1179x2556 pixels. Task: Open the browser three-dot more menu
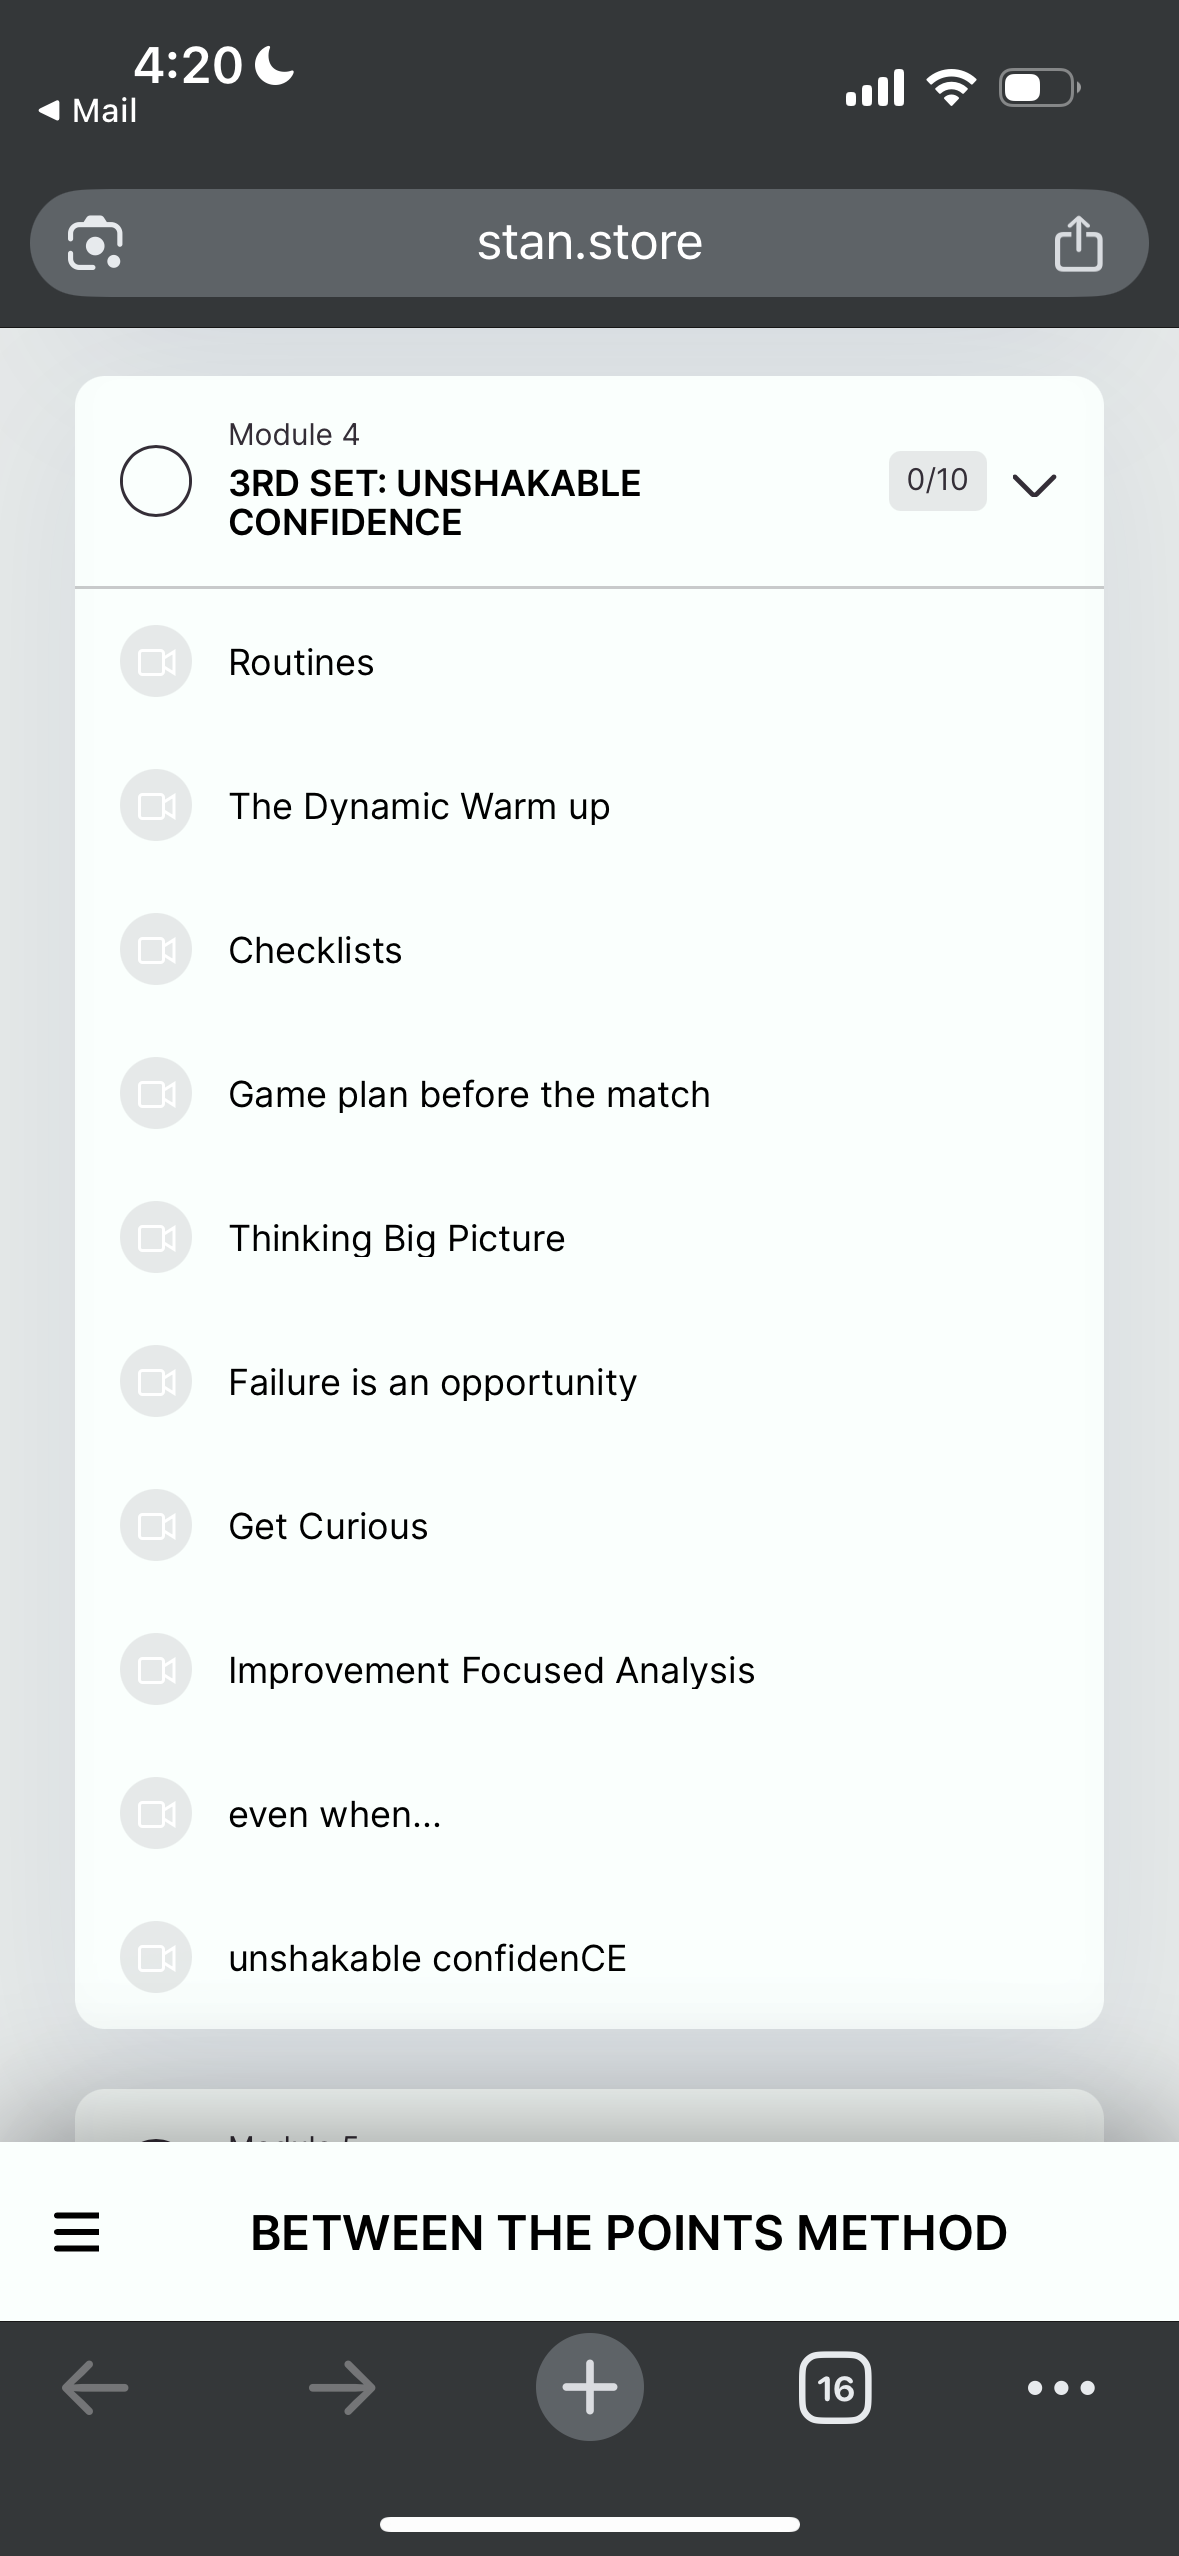[1061, 2388]
